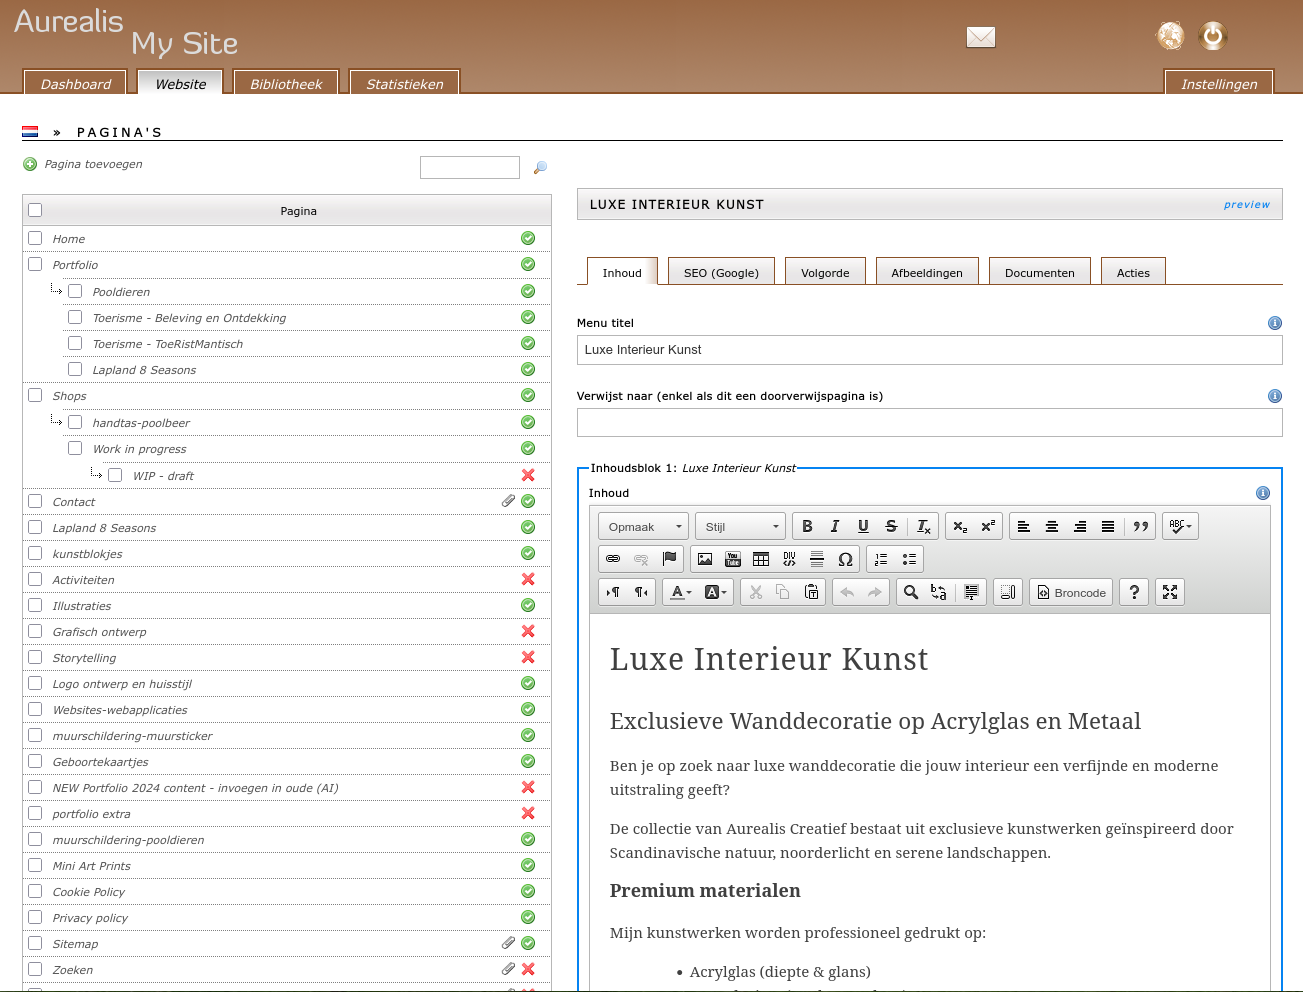Open the text color dropdown (A with arrow)

[x=678, y=591]
